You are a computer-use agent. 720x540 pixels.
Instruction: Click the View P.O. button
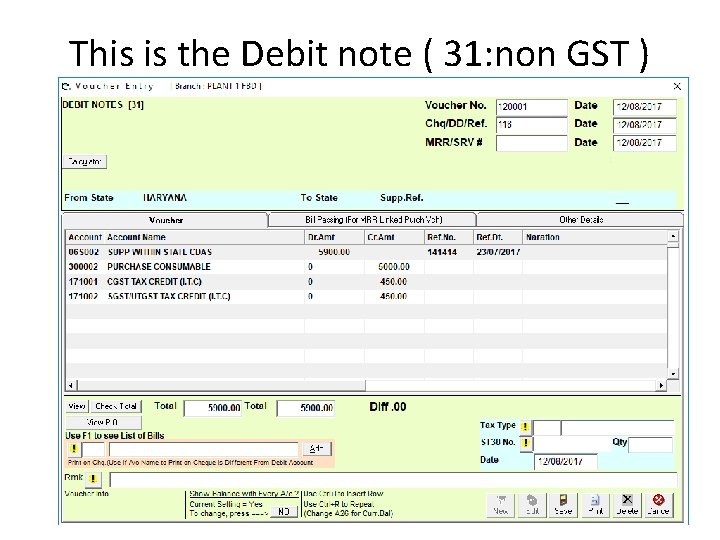point(103,422)
